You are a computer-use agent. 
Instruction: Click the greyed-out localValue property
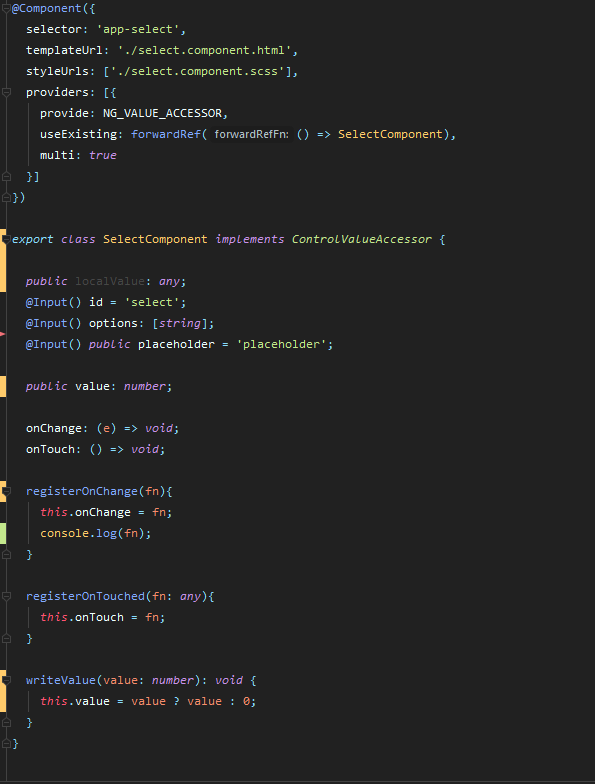(110, 282)
